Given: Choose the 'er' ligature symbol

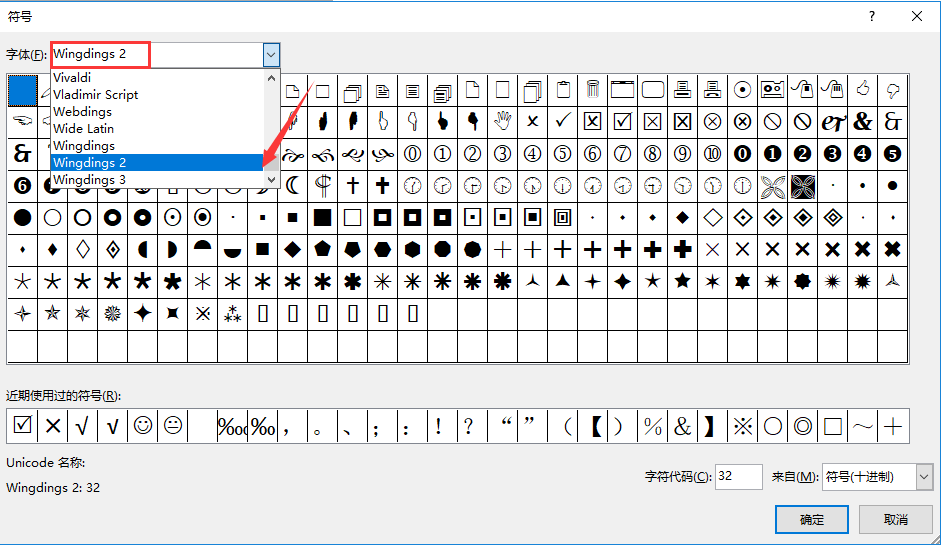Looking at the screenshot, I should click(833, 122).
